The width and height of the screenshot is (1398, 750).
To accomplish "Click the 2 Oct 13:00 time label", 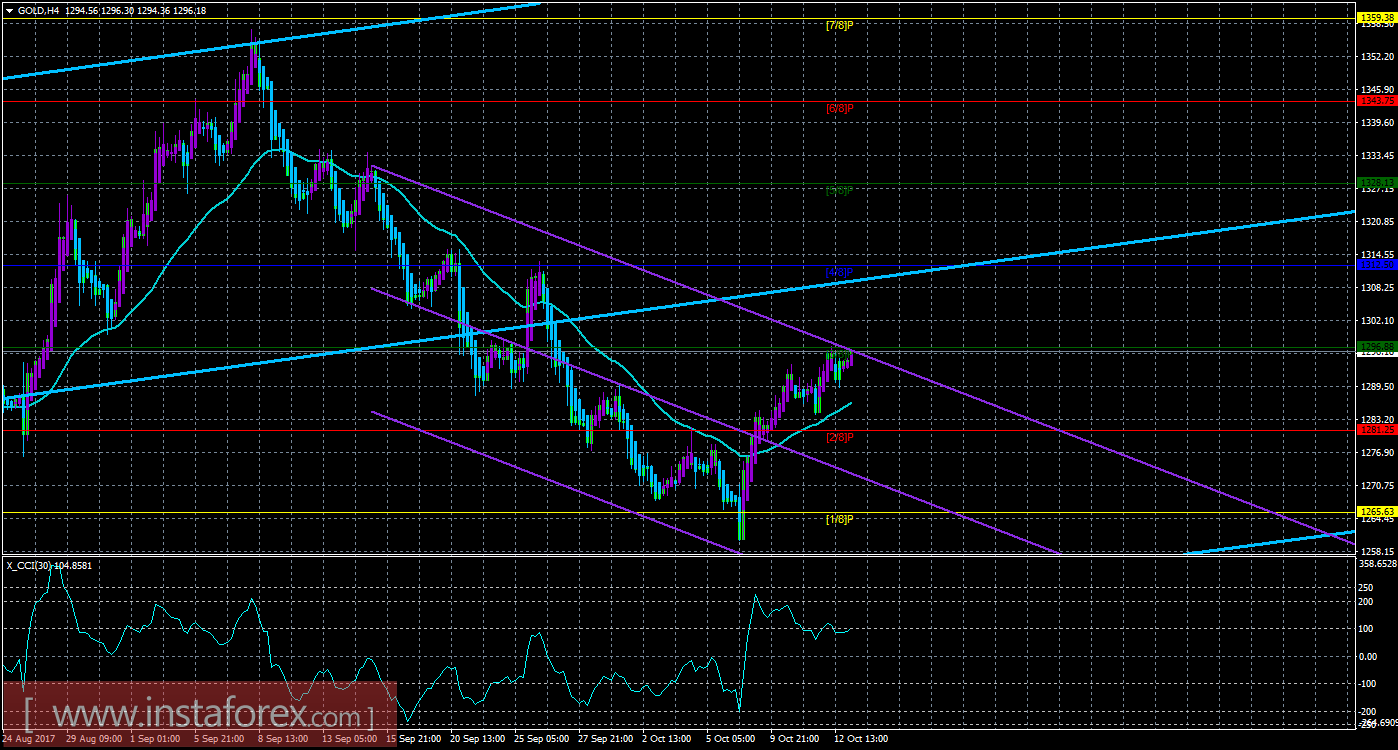I will tap(668, 739).
